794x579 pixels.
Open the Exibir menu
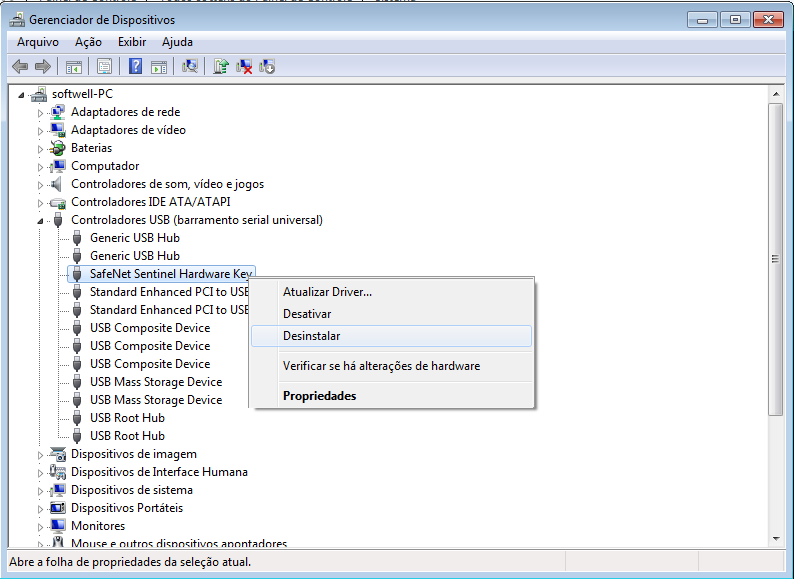click(x=131, y=42)
